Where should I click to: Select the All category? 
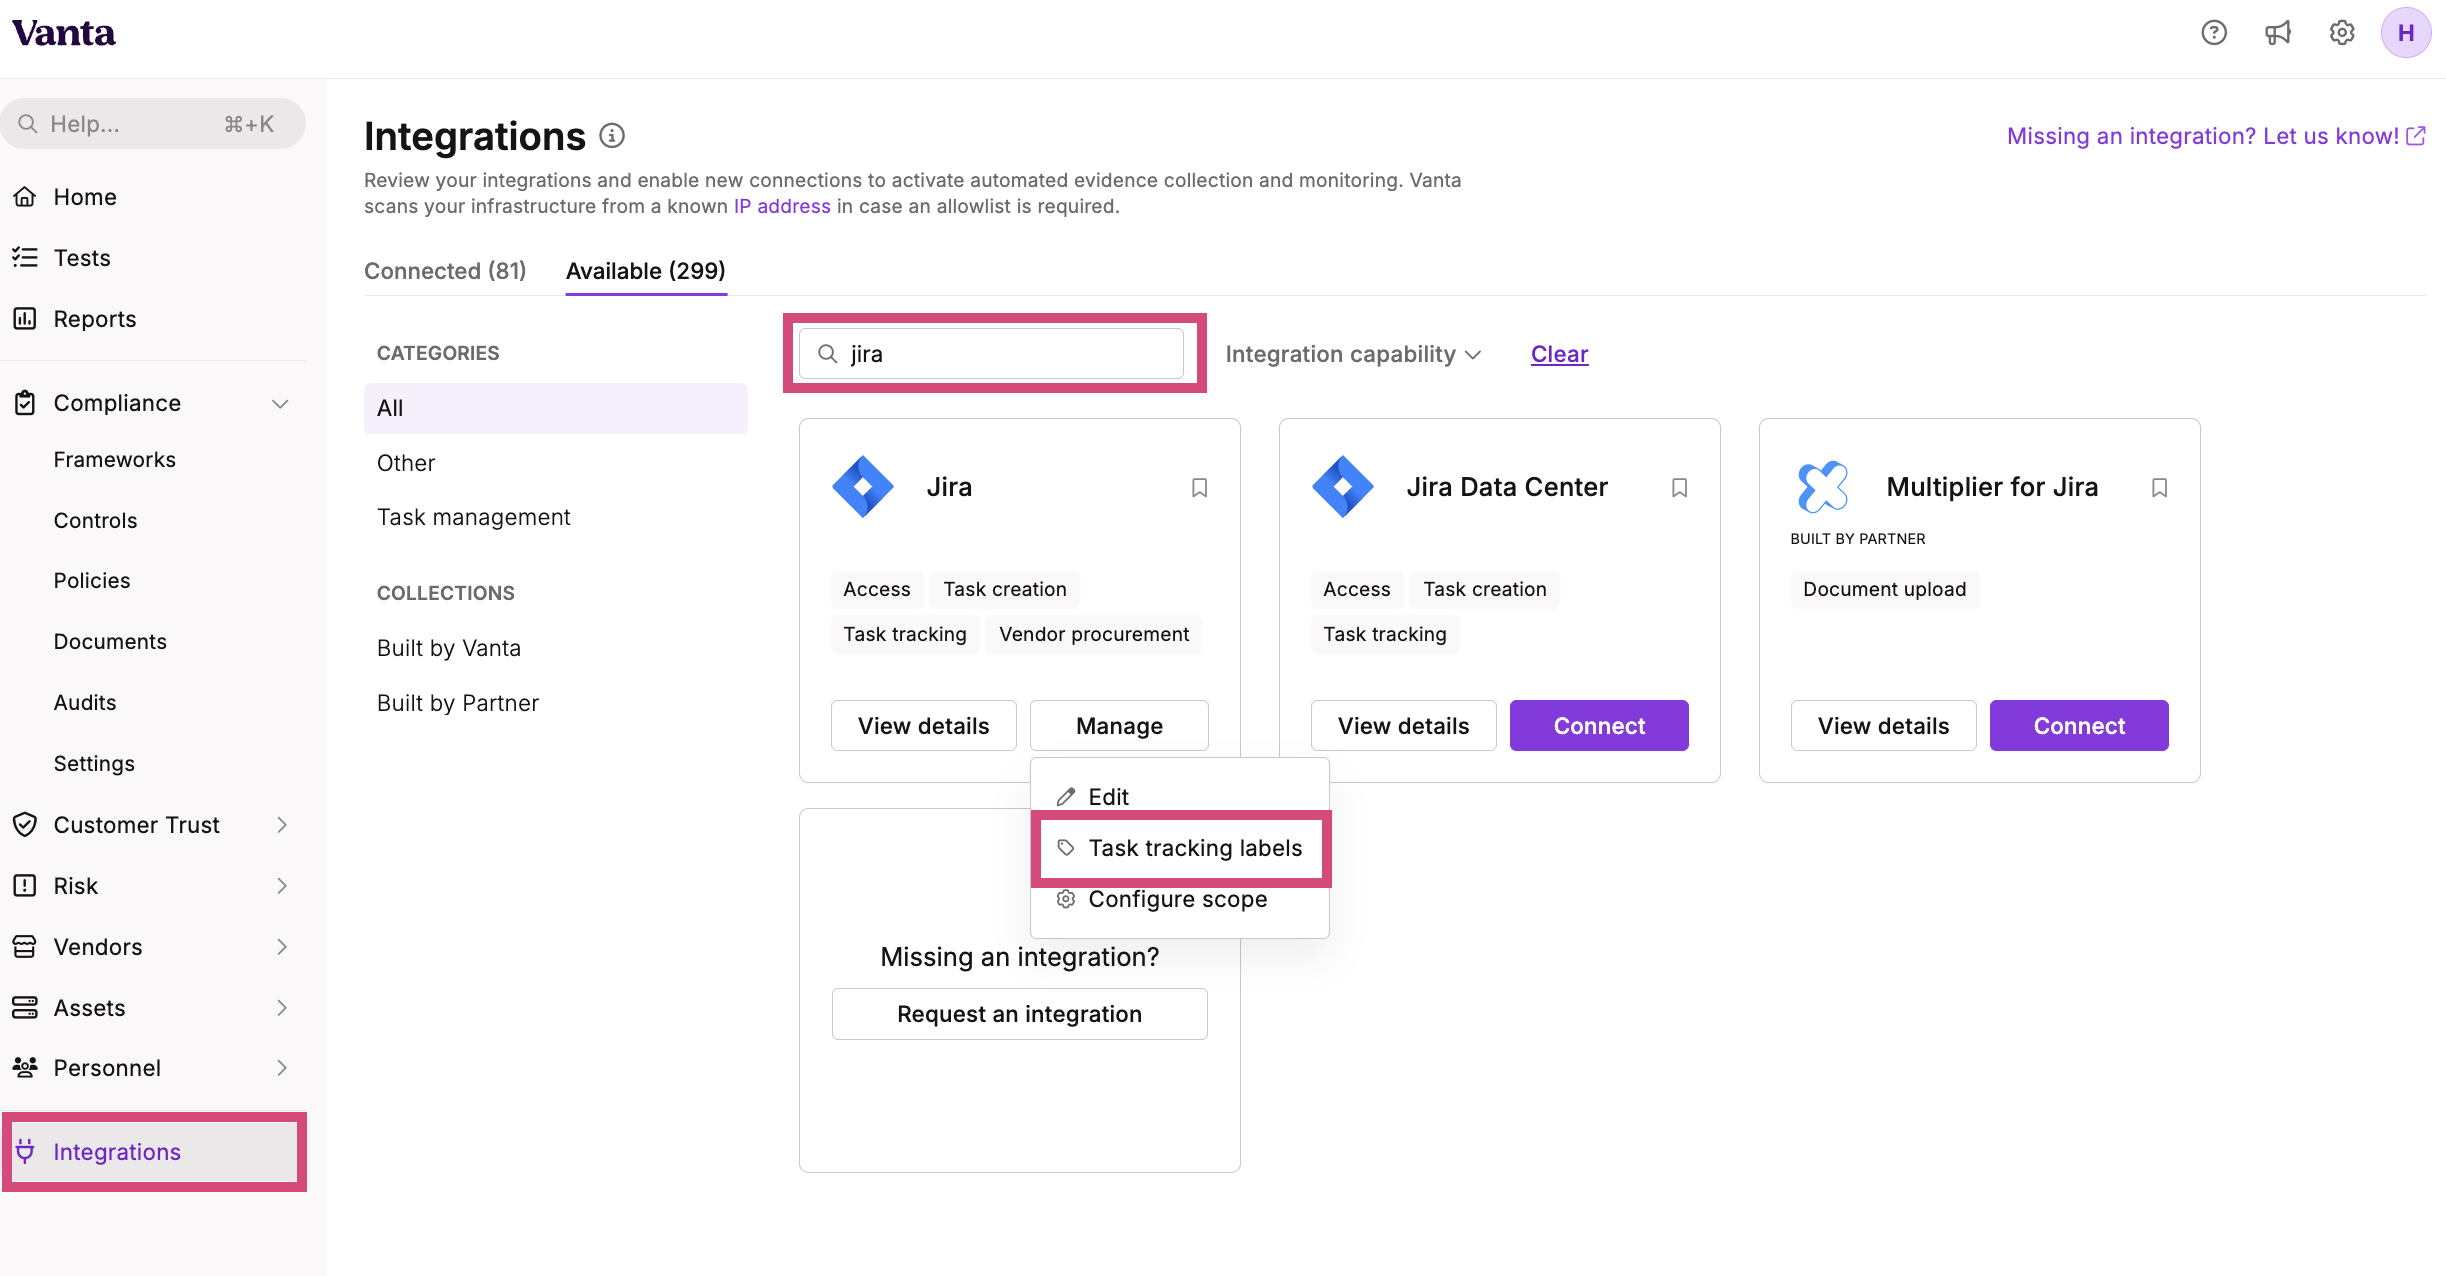point(556,408)
